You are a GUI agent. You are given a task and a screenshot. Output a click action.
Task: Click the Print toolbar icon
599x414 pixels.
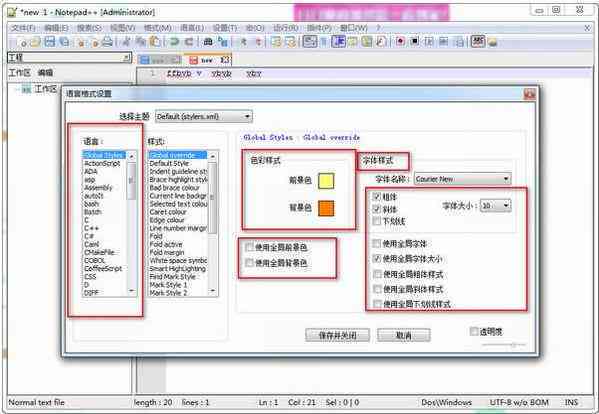pyautogui.click(x=107, y=42)
